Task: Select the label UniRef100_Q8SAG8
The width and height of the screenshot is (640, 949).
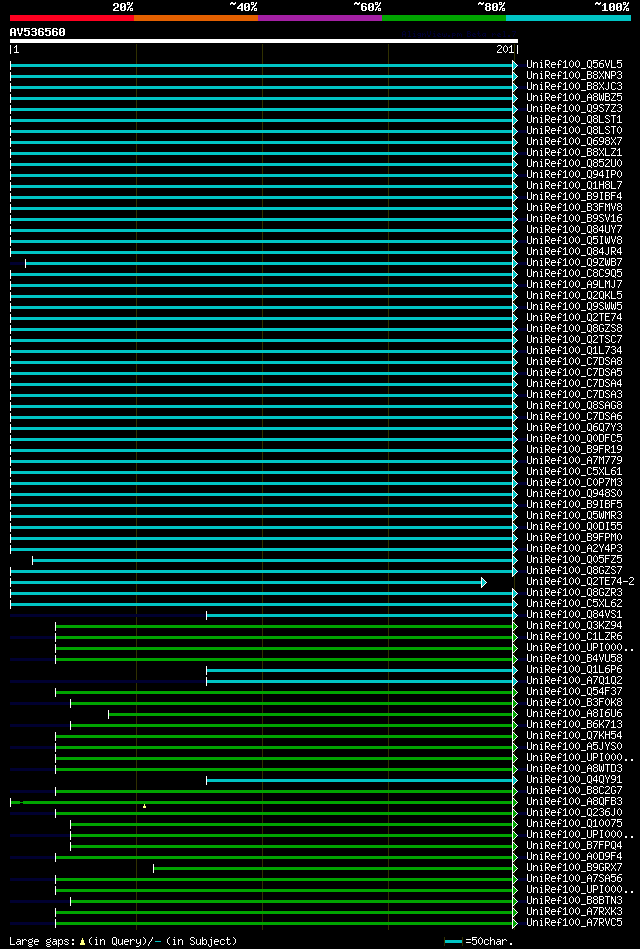Action: (x=575, y=406)
